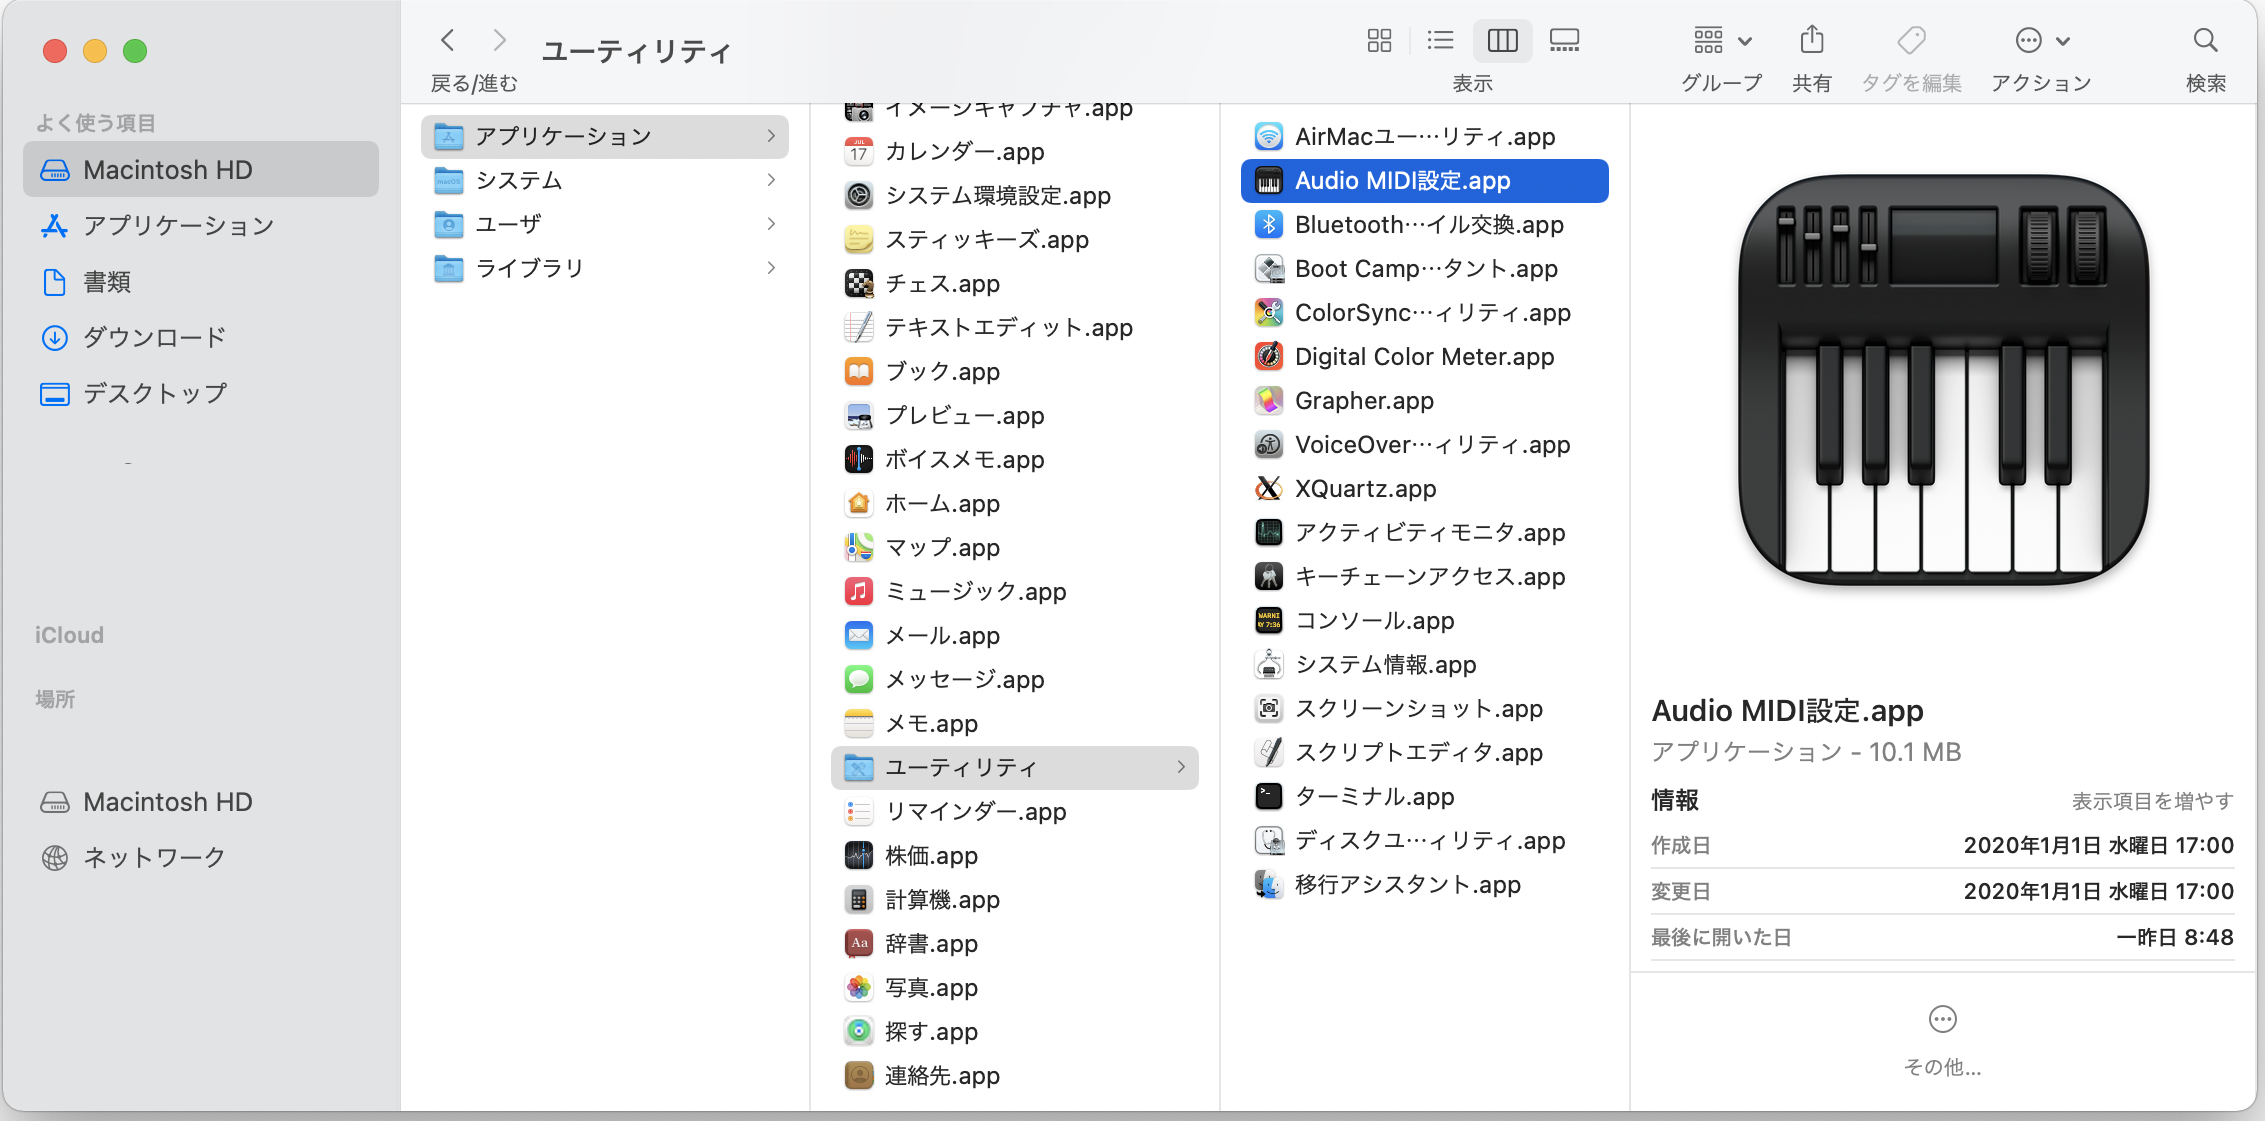
Task: Click the XQuartz.app icon
Action: click(1269, 489)
